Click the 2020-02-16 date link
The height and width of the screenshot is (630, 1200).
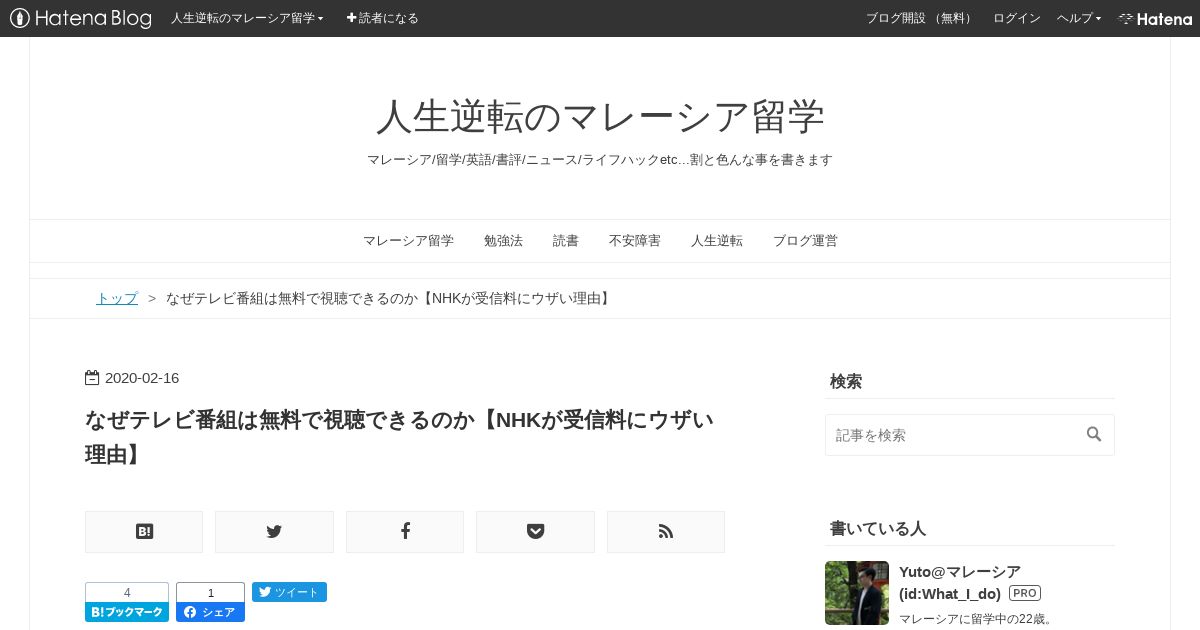[142, 378]
